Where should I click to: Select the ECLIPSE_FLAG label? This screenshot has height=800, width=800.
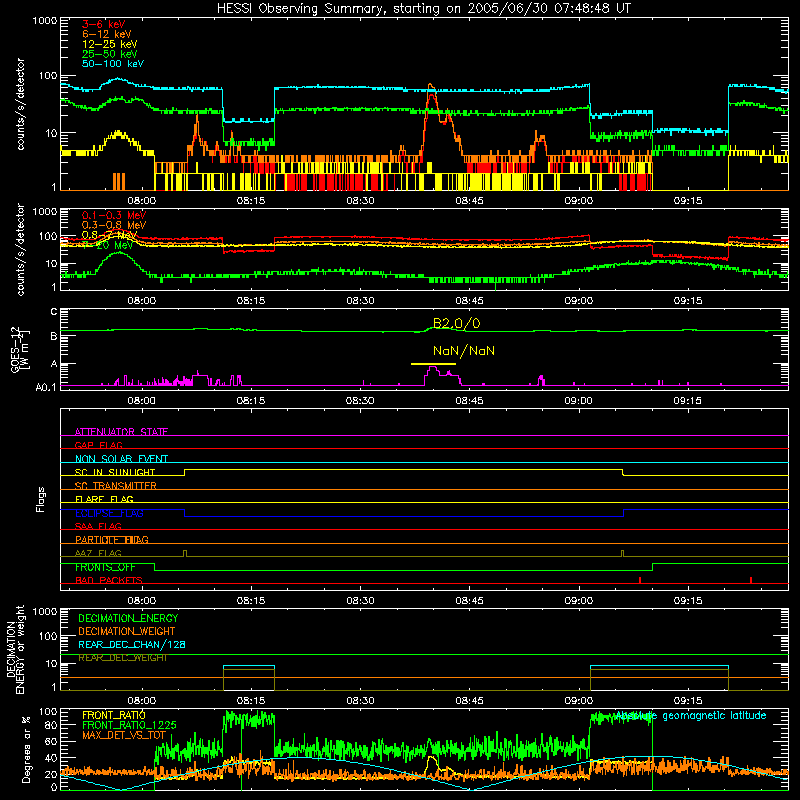[x=109, y=513]
